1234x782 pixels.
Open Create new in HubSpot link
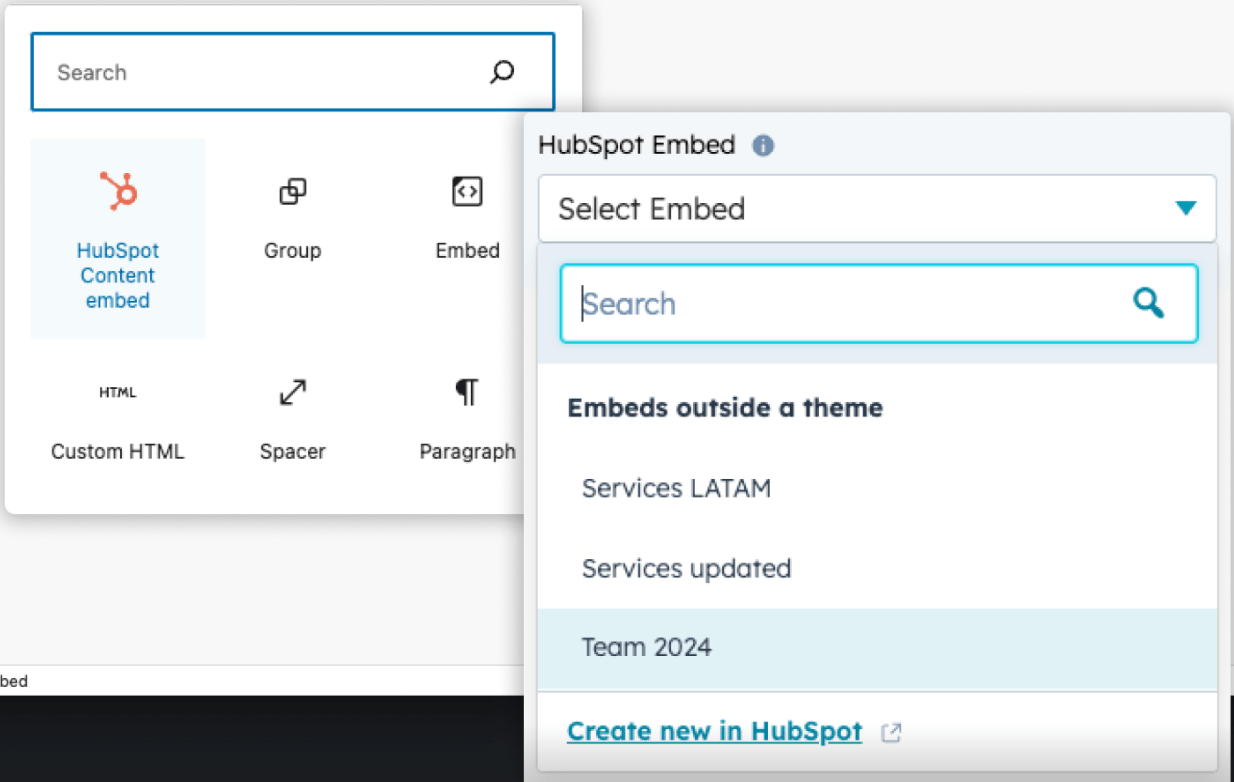714,731
